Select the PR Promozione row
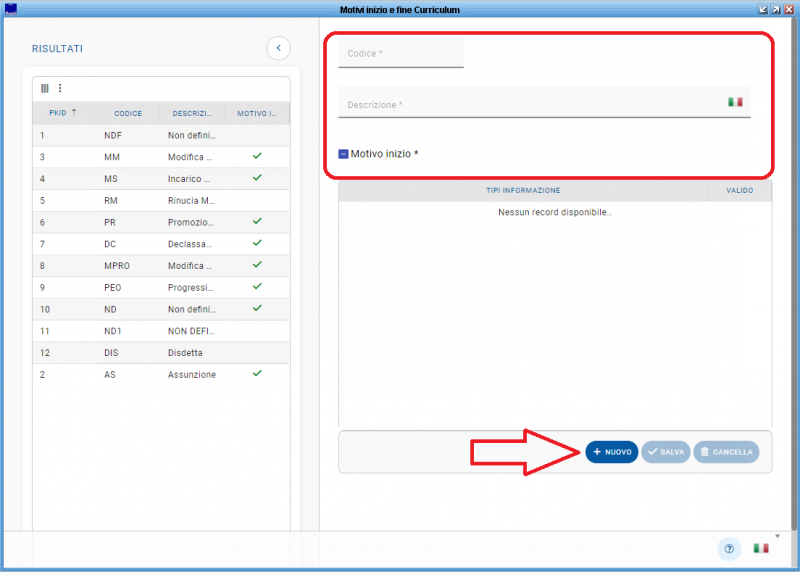Screen dimensions: 800x572 click(x=160, y=221)
